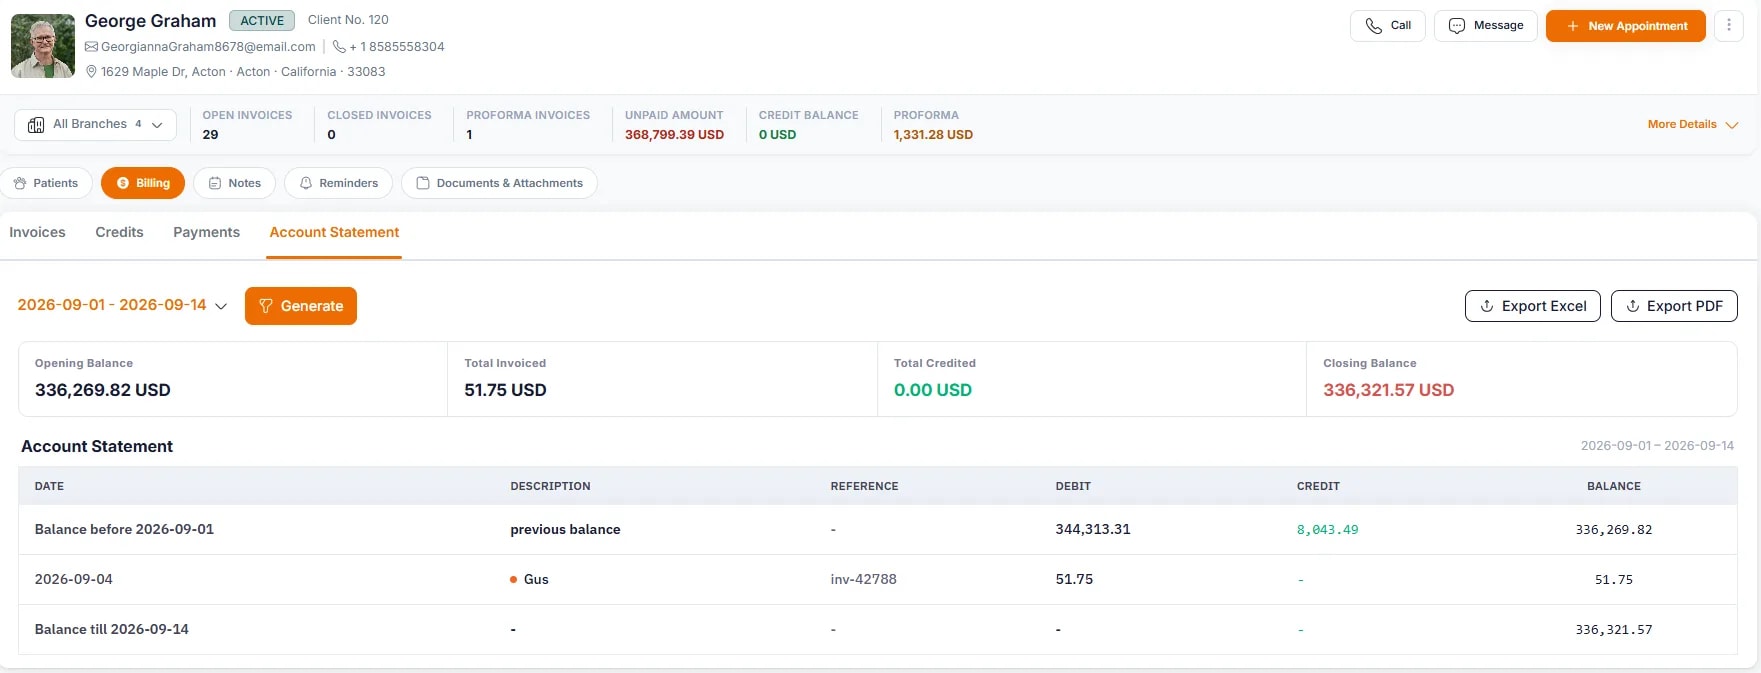
Task: Click the paw icon on Patients tab
Action: [x=20, y=183]
